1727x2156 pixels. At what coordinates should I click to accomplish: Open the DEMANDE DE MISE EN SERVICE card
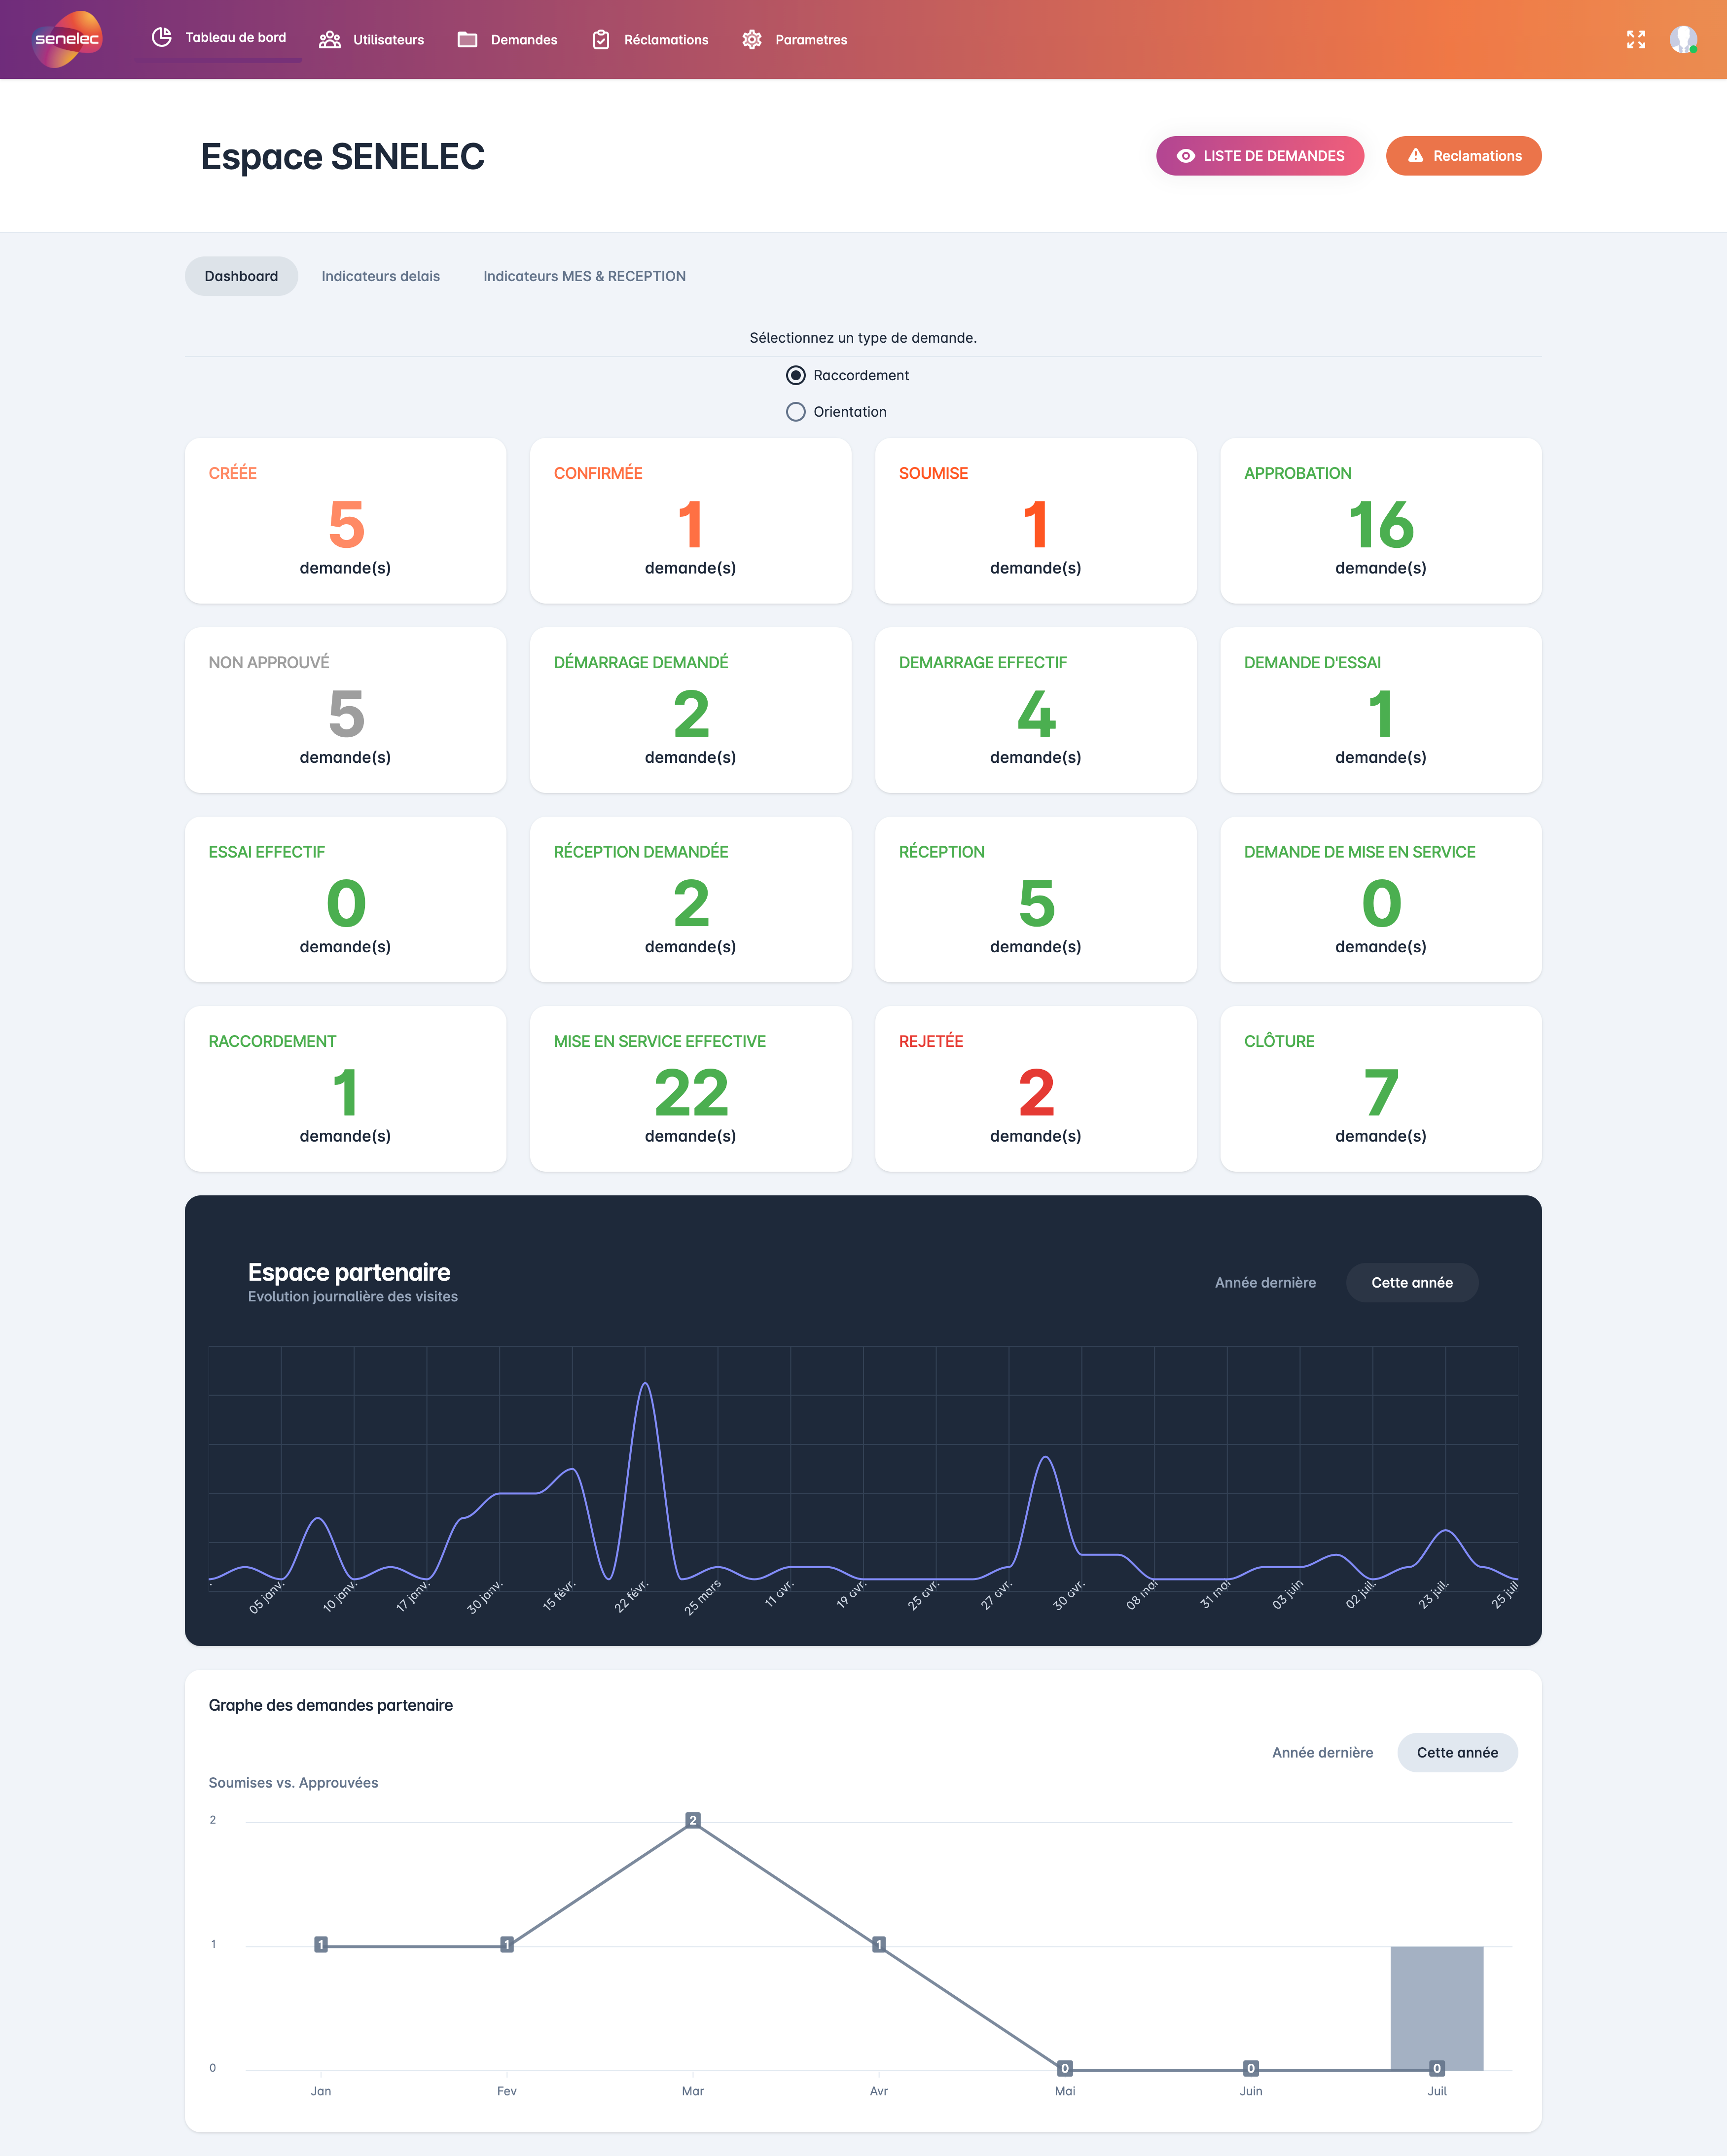point(1380,899)
